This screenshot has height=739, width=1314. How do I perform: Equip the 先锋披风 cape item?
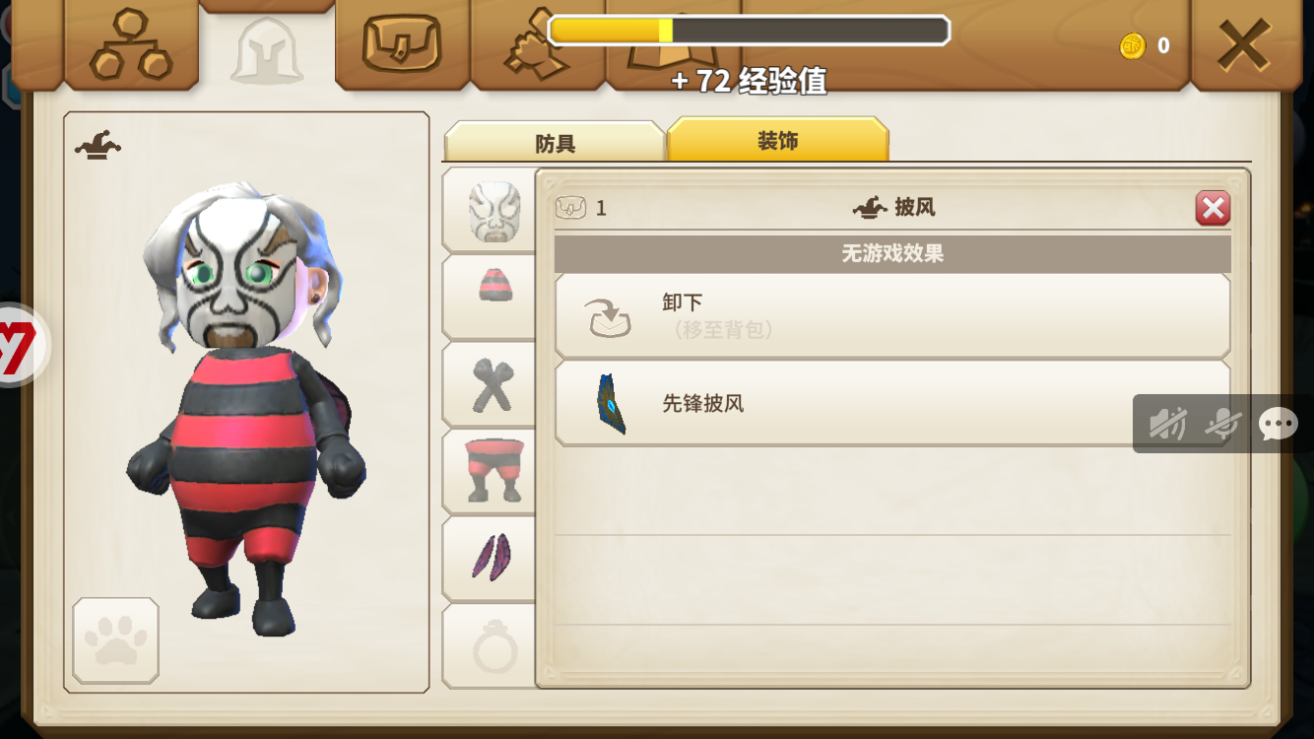pyautogui.click(x=893, y=403)
